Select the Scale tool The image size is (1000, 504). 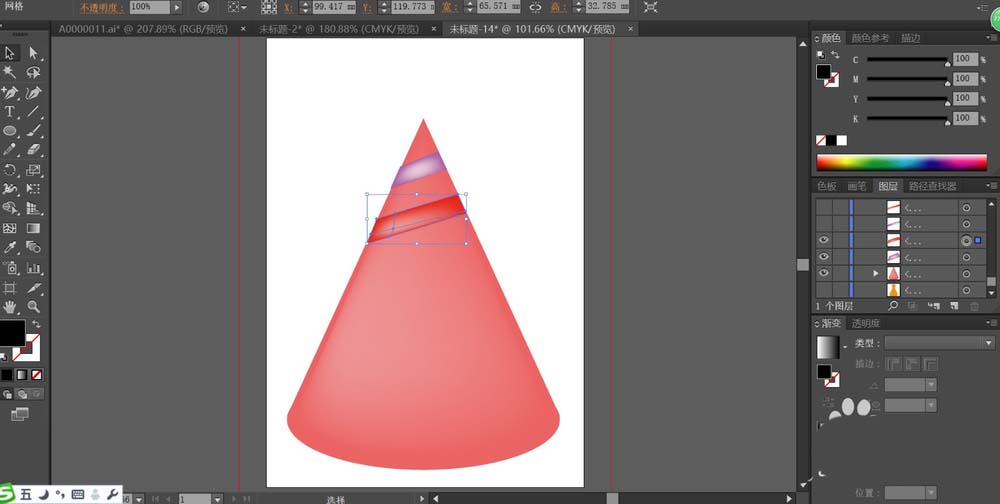click(x=33, y=170)
